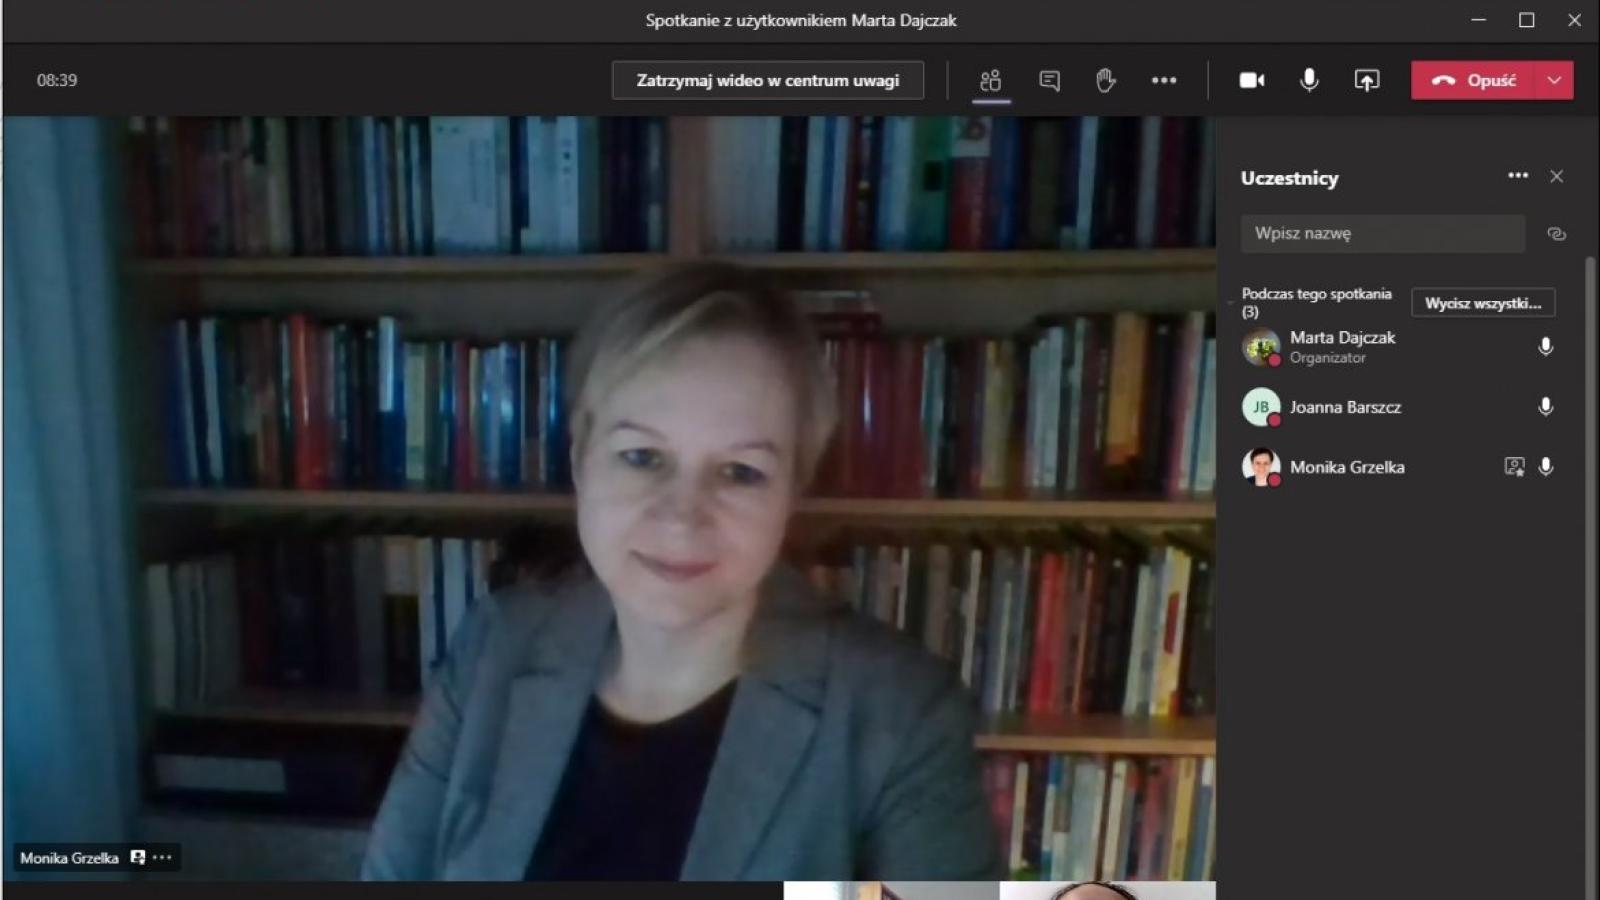Expand the dropdown next to Opuść
Screen dimensions: 1600x900
1554,80
